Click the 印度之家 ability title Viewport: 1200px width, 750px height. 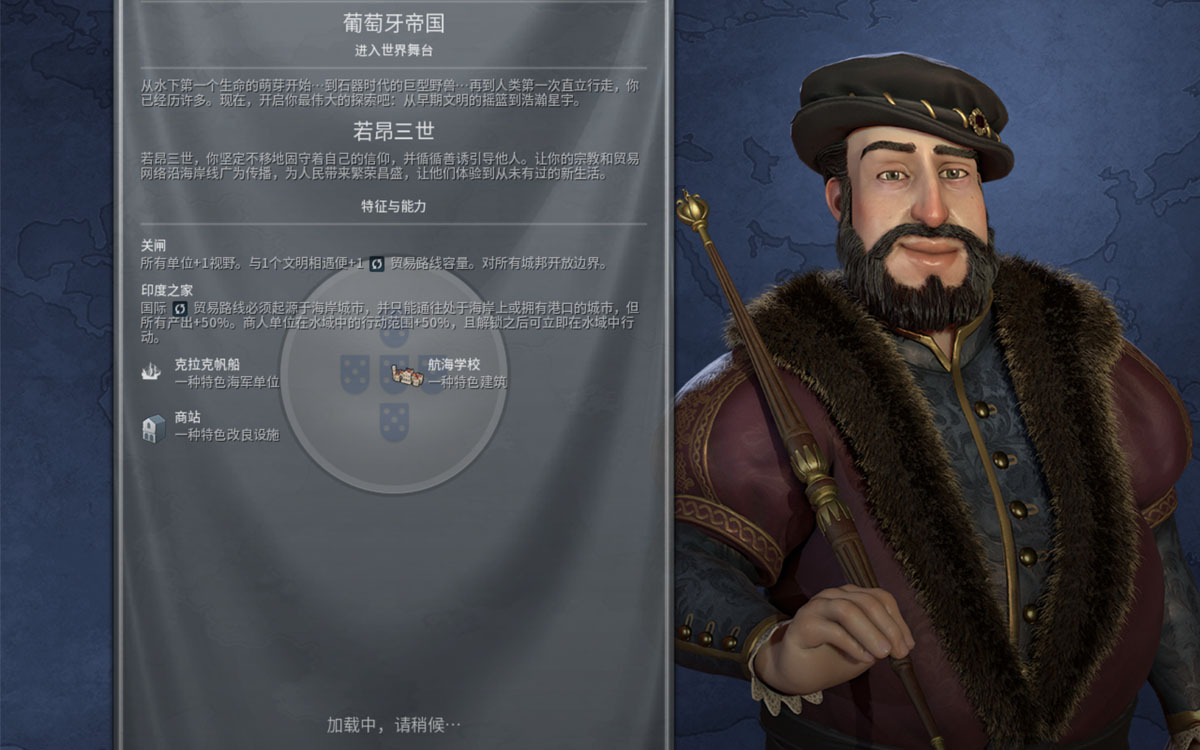[x=167, y=290]
